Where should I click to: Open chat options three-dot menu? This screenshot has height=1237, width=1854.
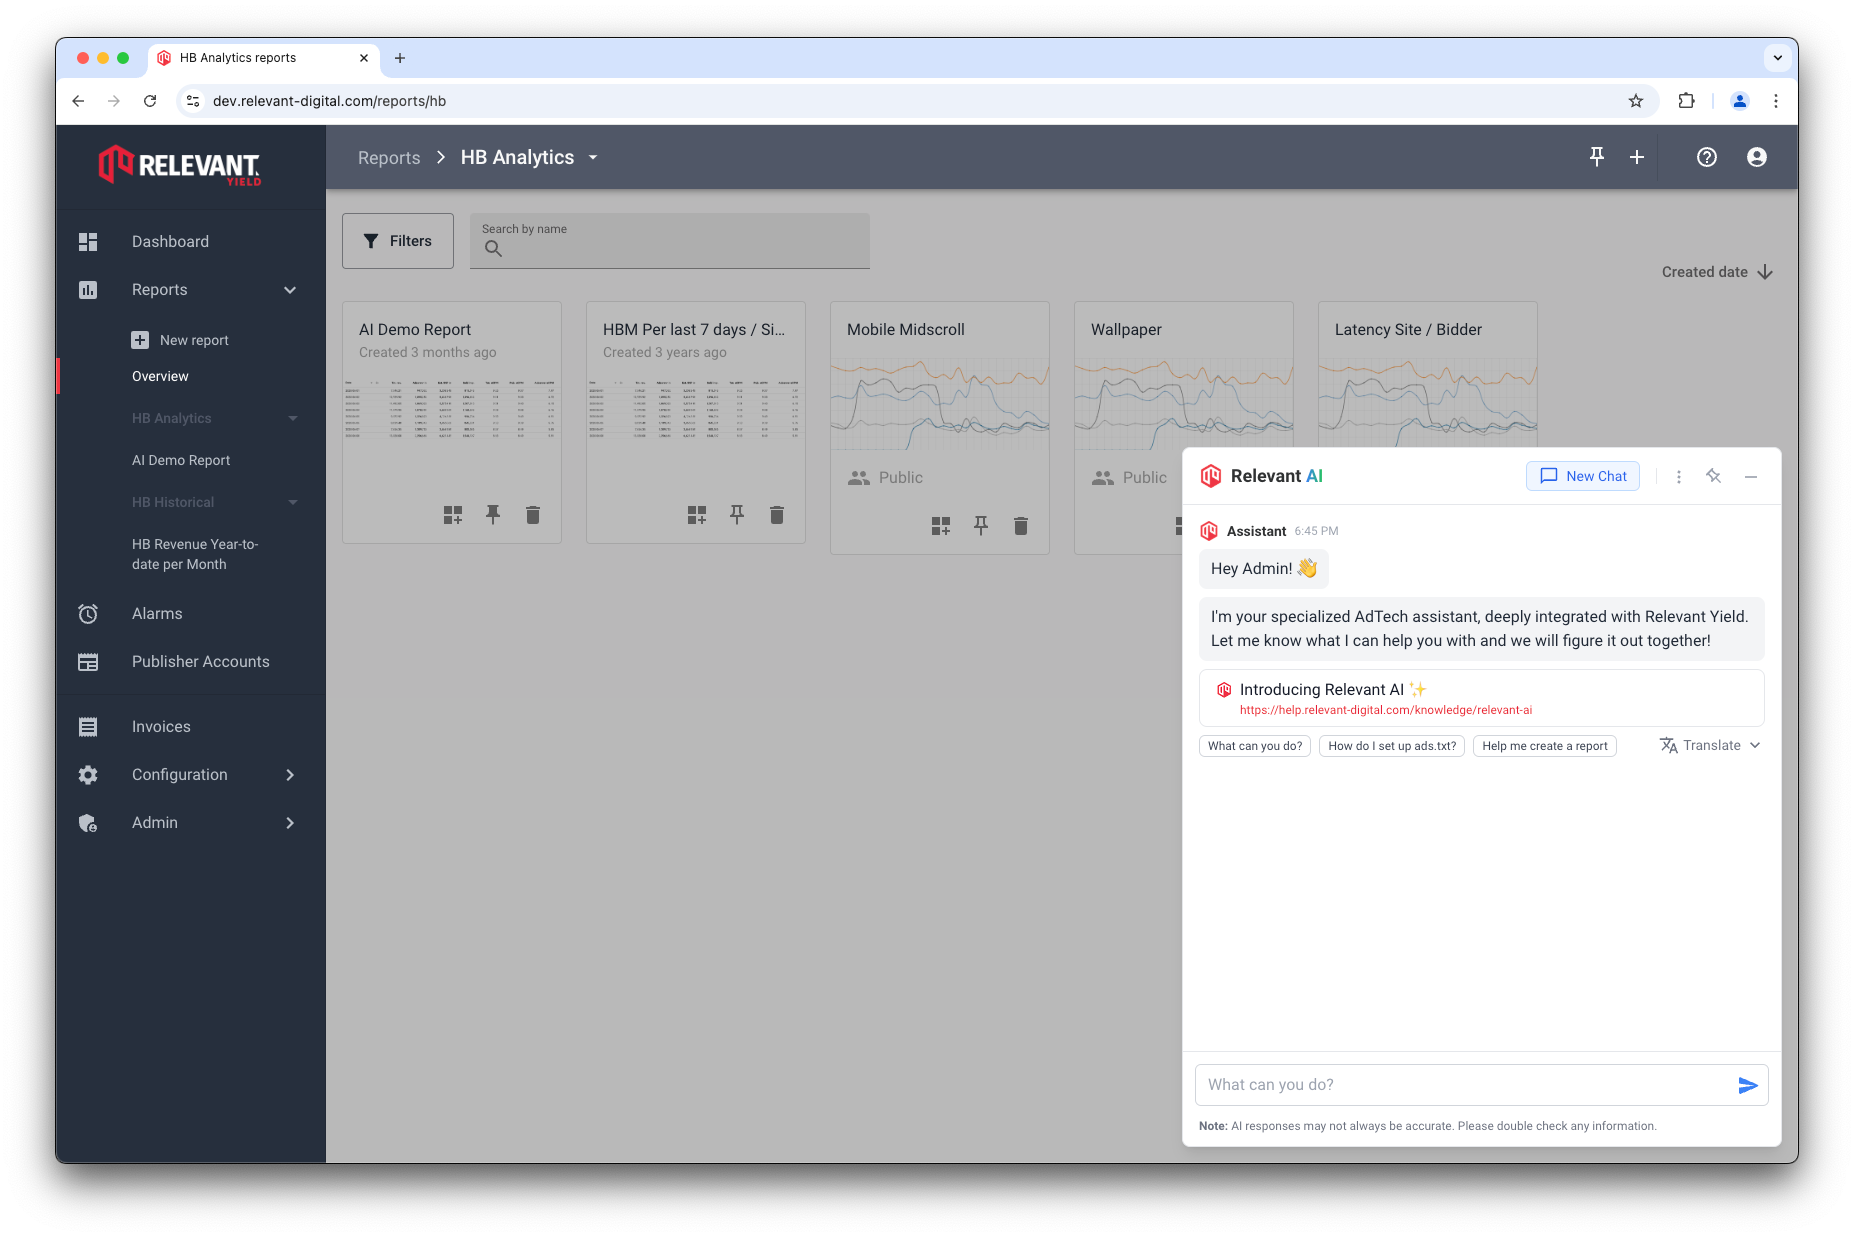[1679, 477]
